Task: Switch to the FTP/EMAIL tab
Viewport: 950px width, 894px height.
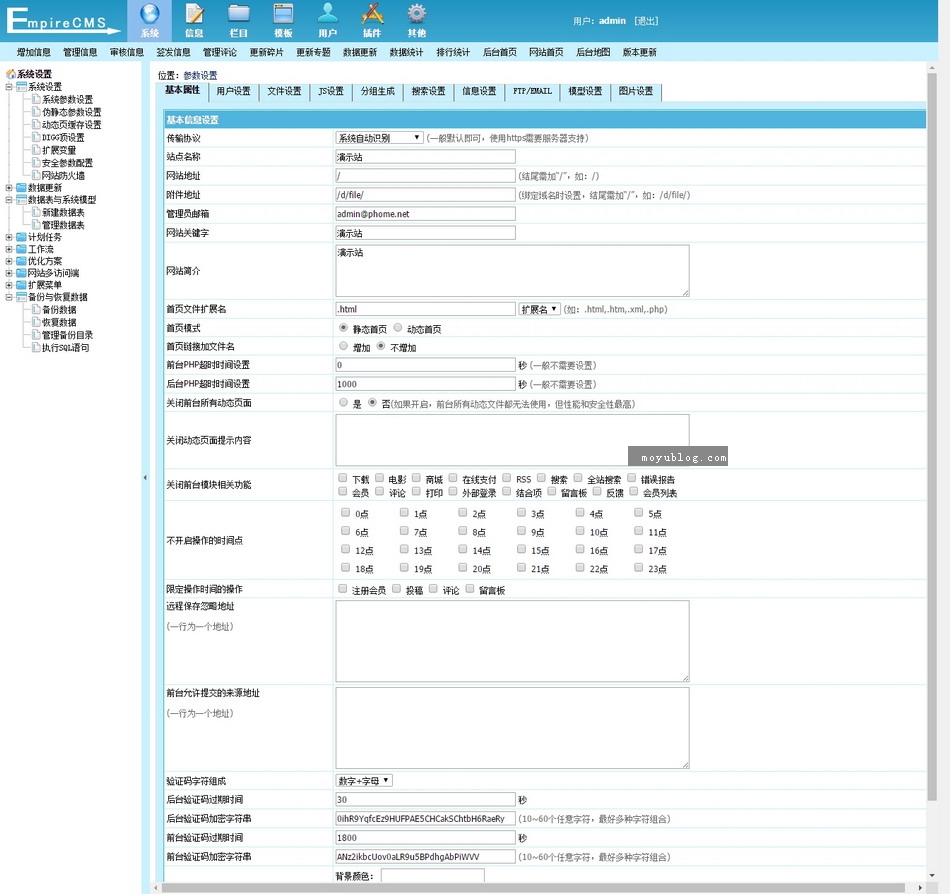Action: [532, 91]
